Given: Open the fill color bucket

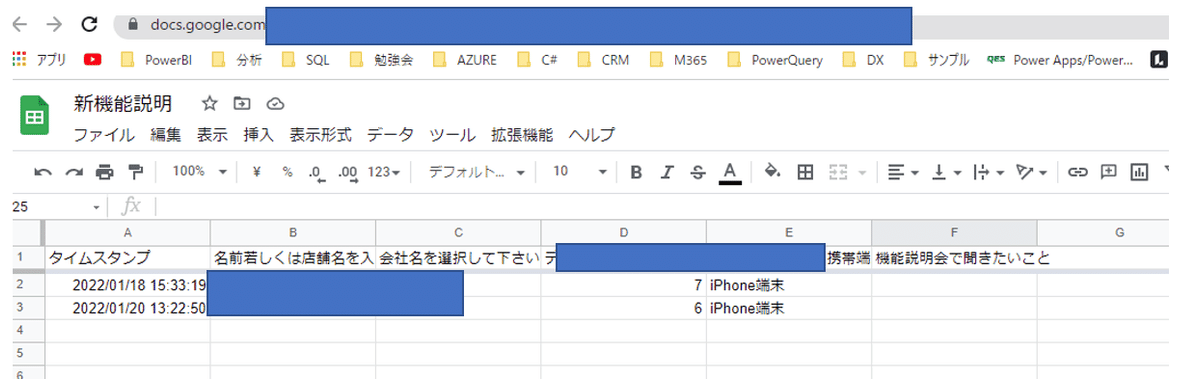Looking at the screenshot, I should pyautogui.click(x=772, y=172).
